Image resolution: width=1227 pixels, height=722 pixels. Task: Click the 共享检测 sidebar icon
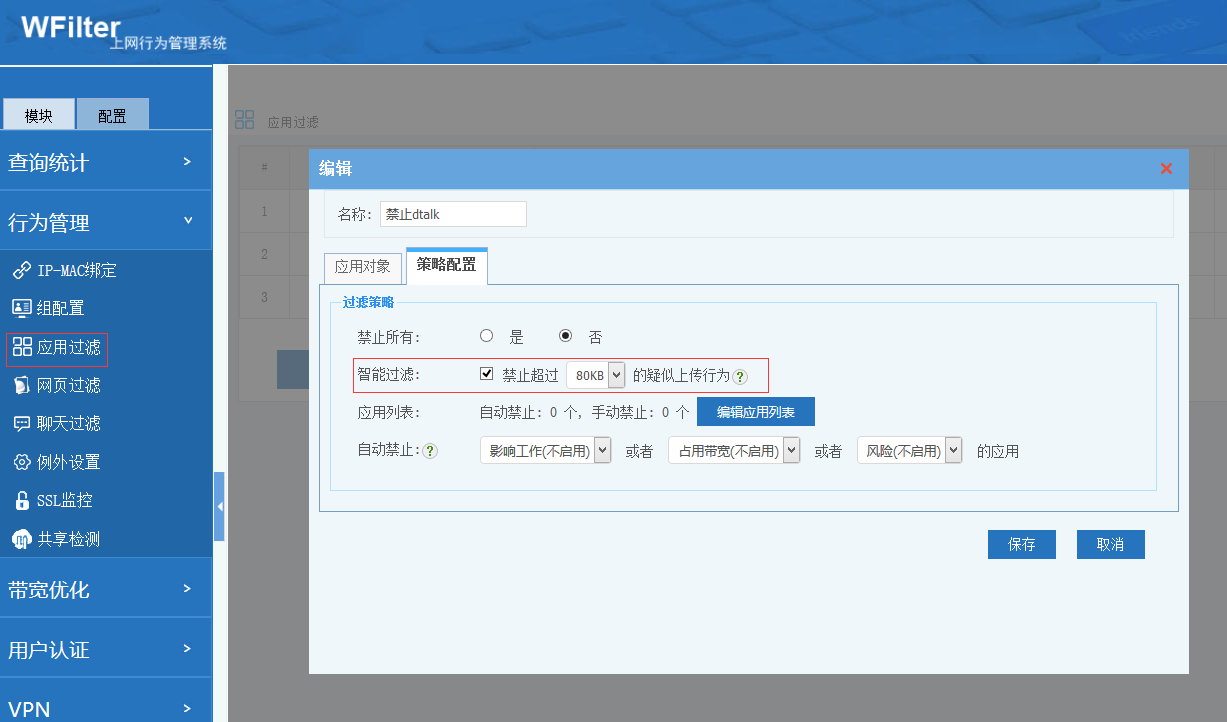pos(21,539)
